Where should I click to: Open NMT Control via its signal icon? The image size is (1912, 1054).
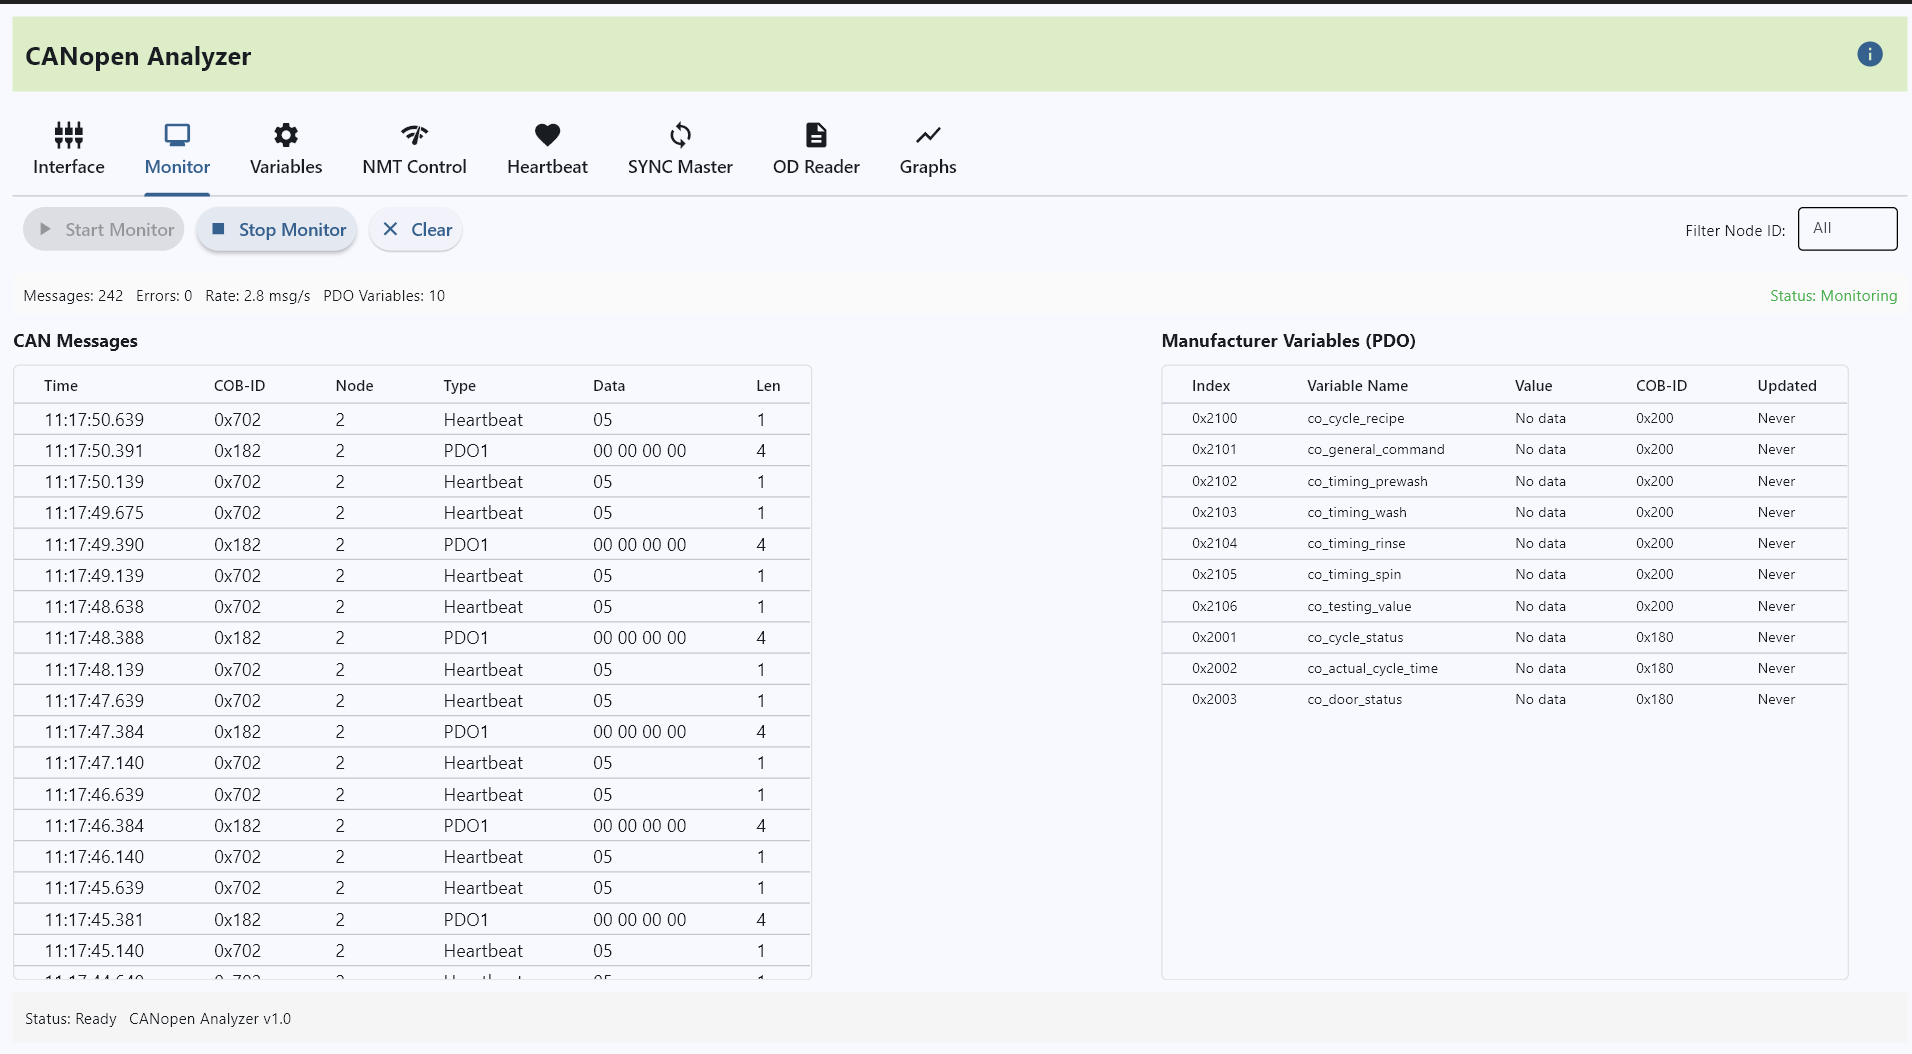[x=414, y=135]
